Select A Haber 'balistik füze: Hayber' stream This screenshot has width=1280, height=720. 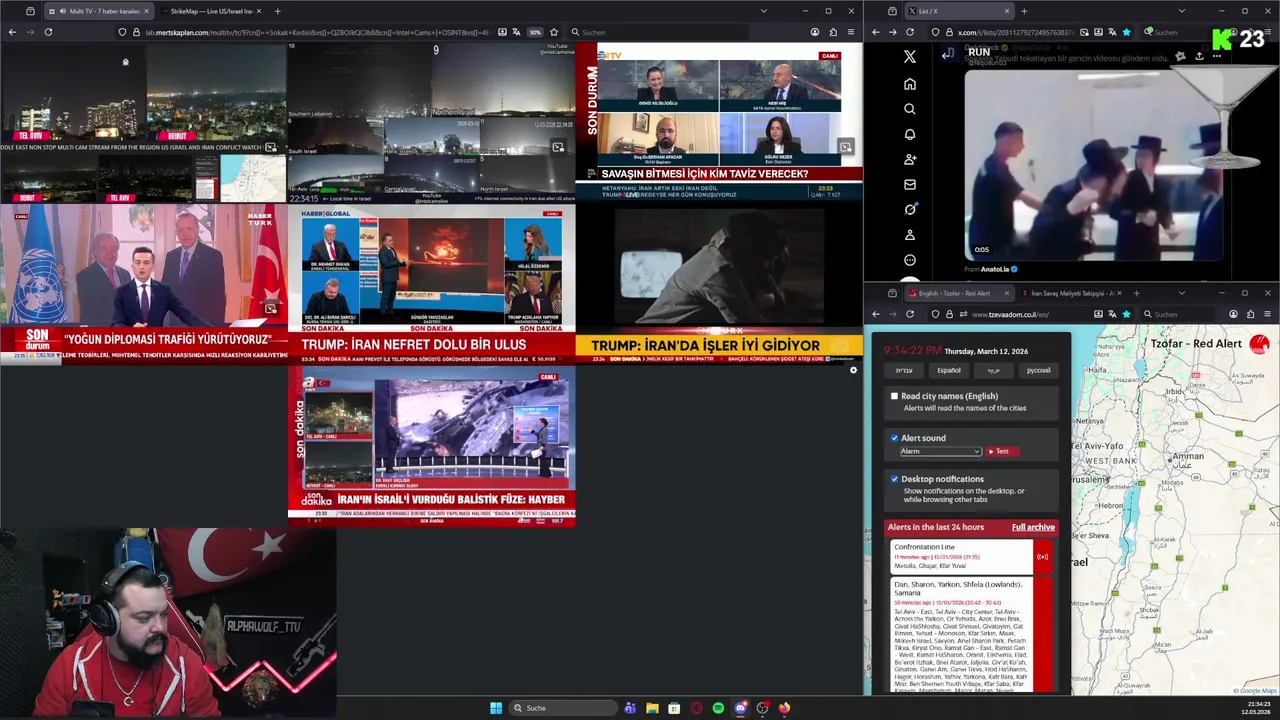point(431,447)
